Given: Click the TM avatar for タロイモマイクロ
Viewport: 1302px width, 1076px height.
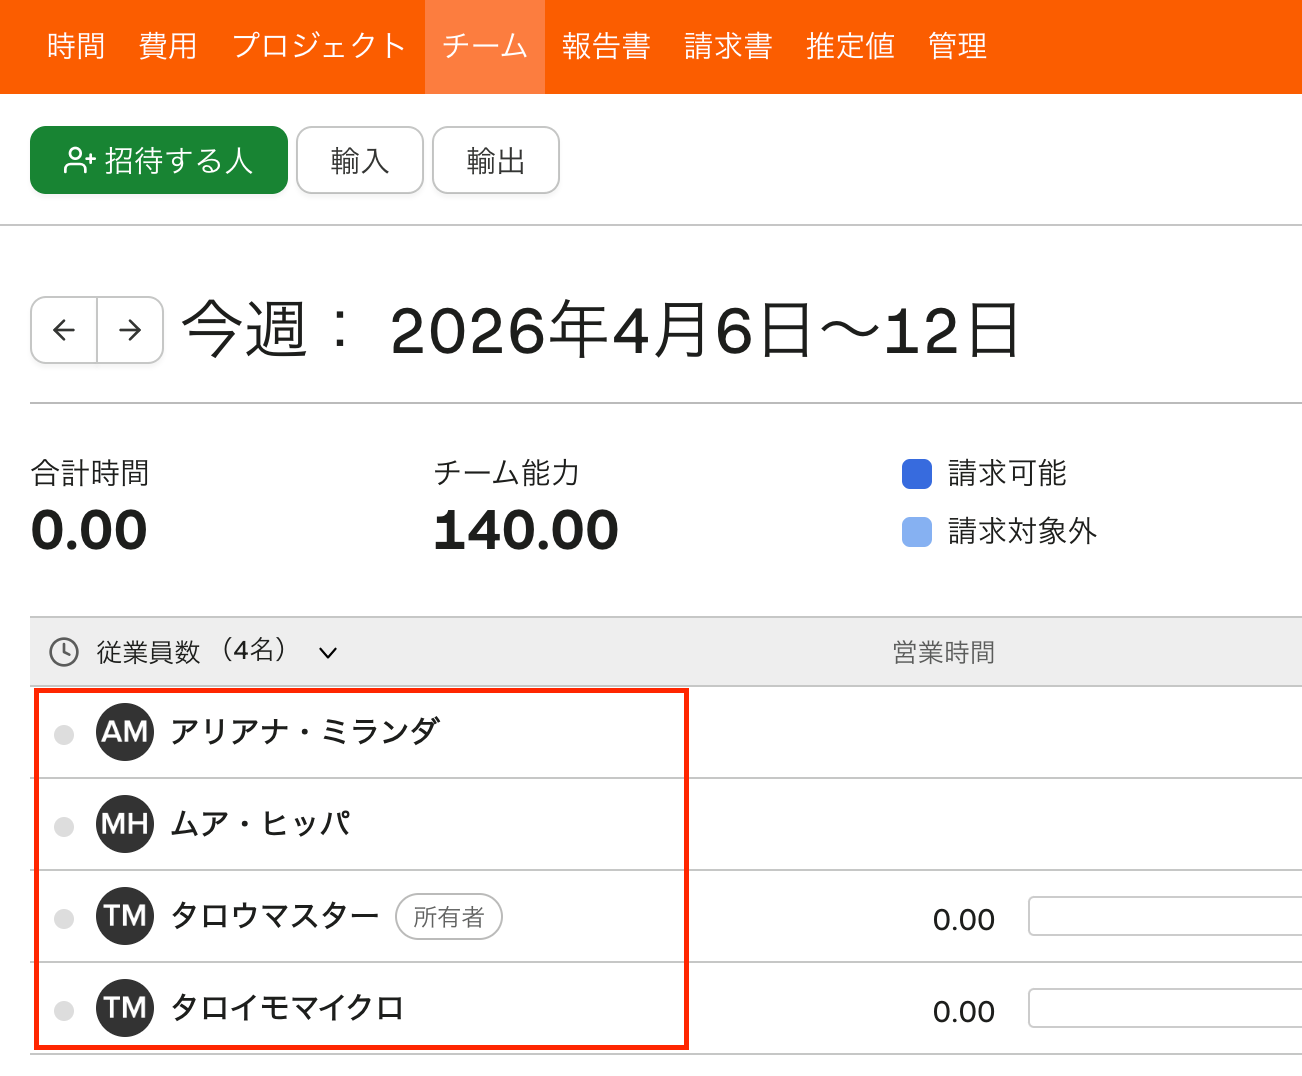Looking at the screenshot, I should point(125,1008).
